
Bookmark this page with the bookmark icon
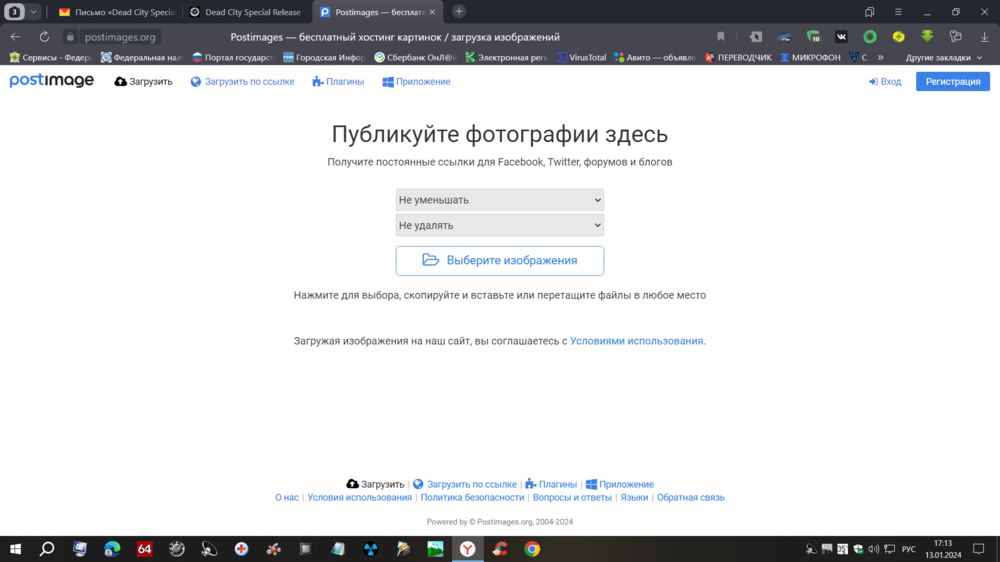click(x=721, y=37)
